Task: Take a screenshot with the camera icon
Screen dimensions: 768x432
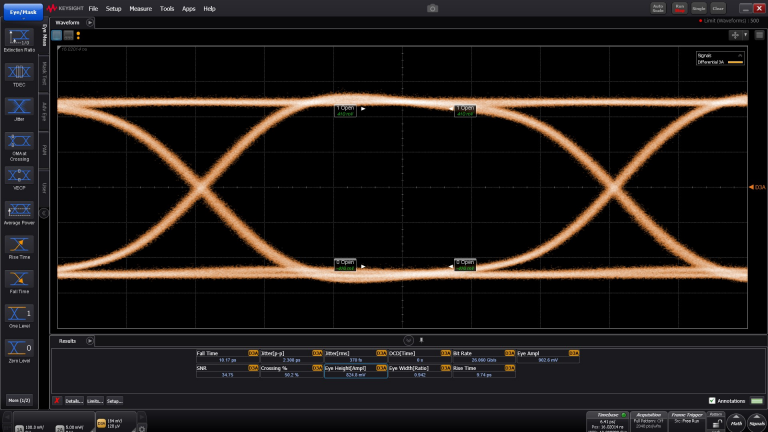Action: pos(432,8)
